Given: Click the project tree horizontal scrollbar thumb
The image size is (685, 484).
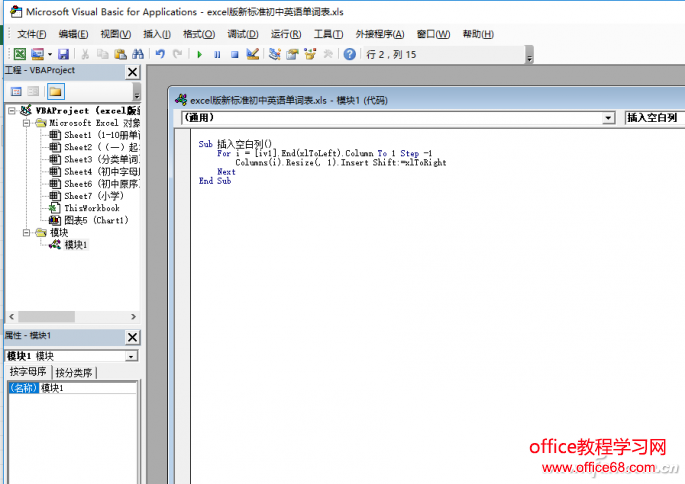Looking at the screenshot, I should click(x=46, y=316).
